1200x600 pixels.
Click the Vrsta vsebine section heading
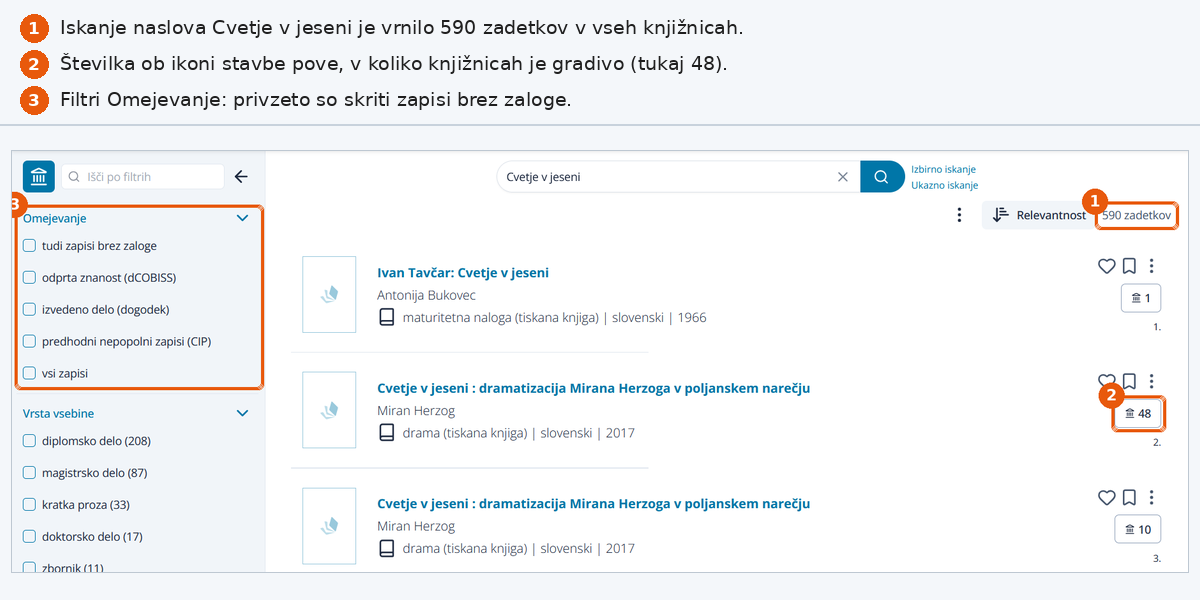(58, 413)
